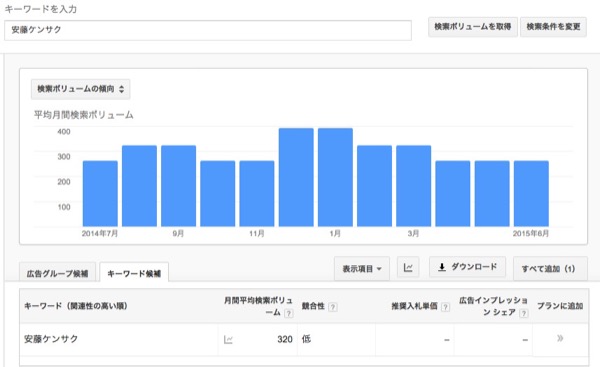Sort by 月間平均検索ボリューム column header
Screen dimensions: 600x367
click(258, 306)
